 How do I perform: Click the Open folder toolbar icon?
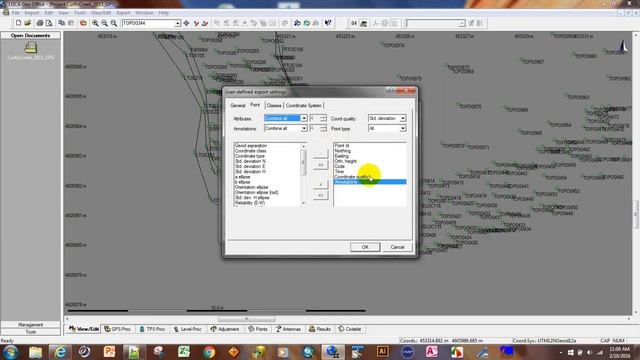tap(27, 23)
